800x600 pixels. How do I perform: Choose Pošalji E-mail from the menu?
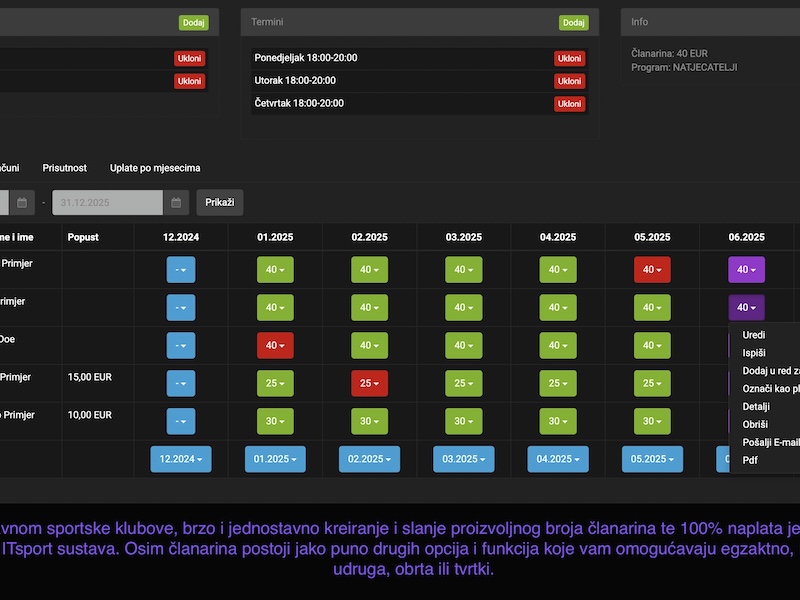coord(770,442)
